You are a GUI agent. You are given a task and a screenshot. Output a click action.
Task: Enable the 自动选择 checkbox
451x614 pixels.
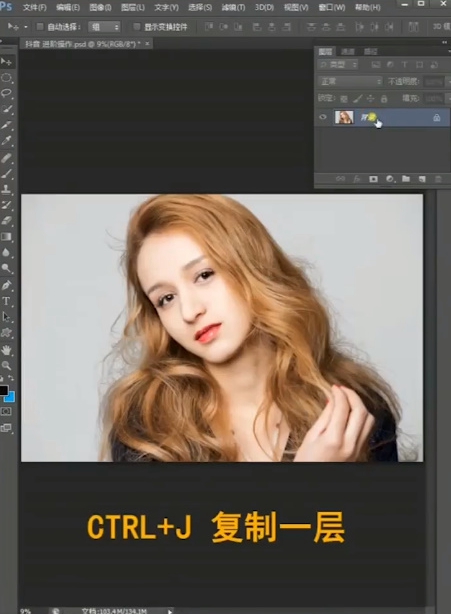tap(40, 27)
